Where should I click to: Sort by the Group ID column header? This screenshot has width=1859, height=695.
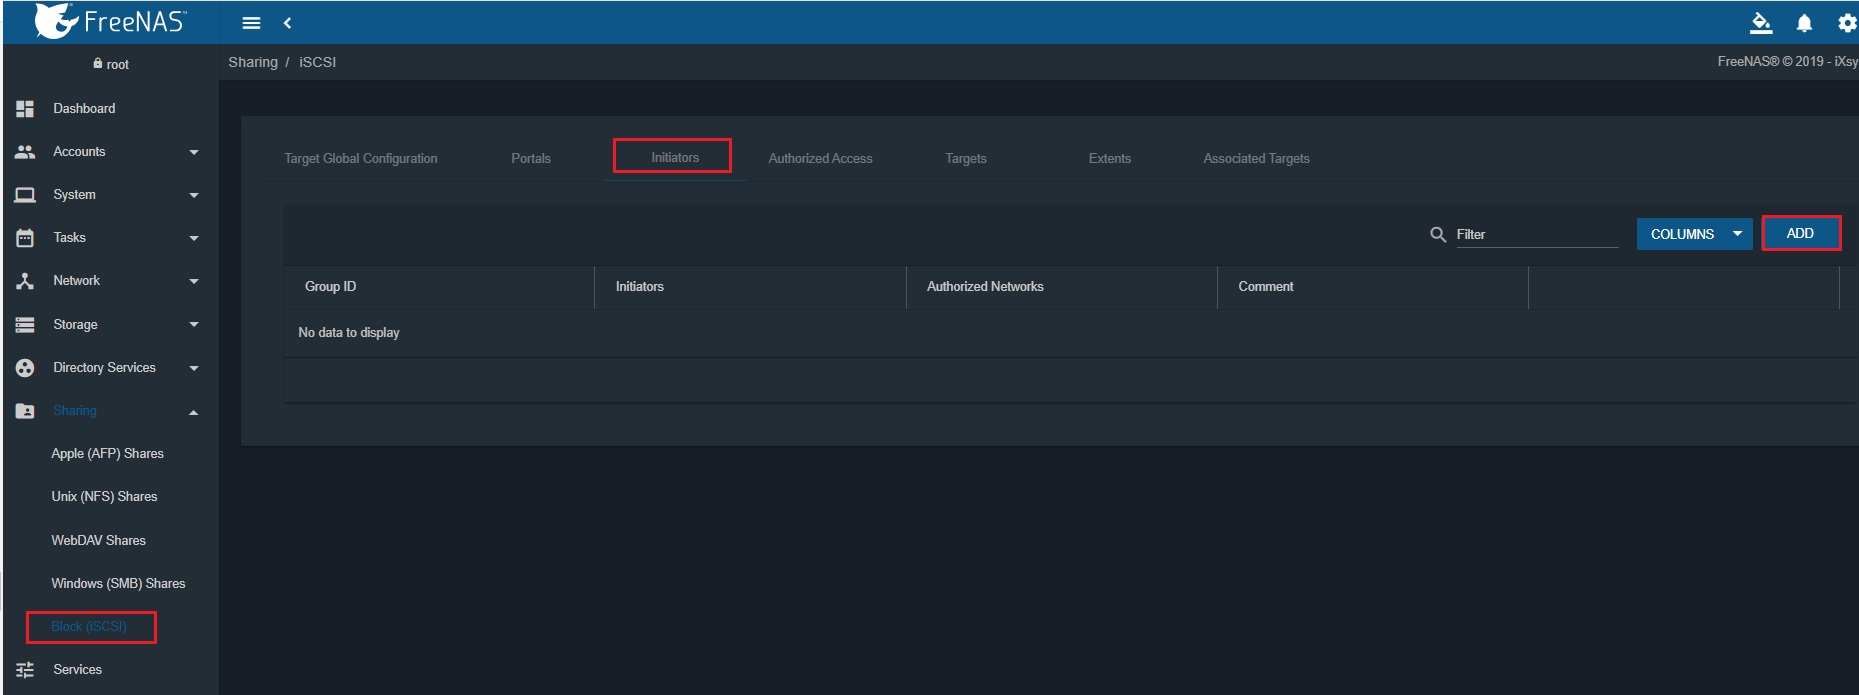click(x=330, y=286)
